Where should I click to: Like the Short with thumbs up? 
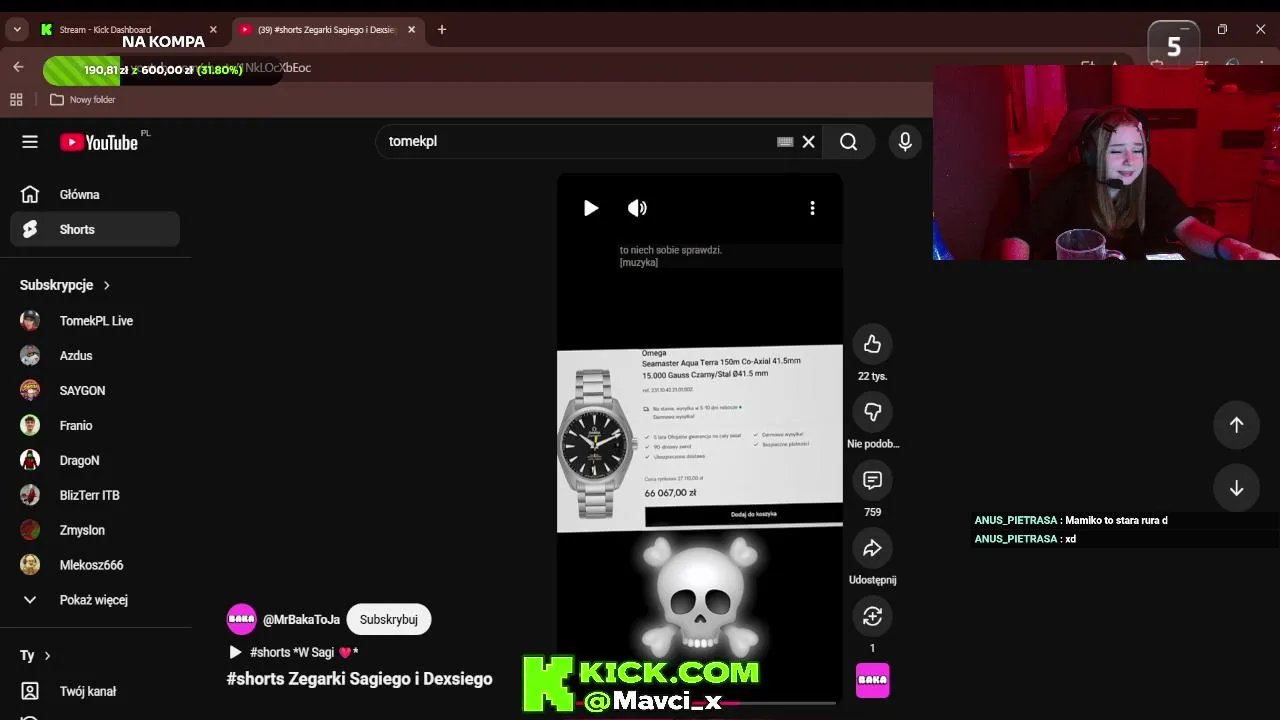coord(872,344)
